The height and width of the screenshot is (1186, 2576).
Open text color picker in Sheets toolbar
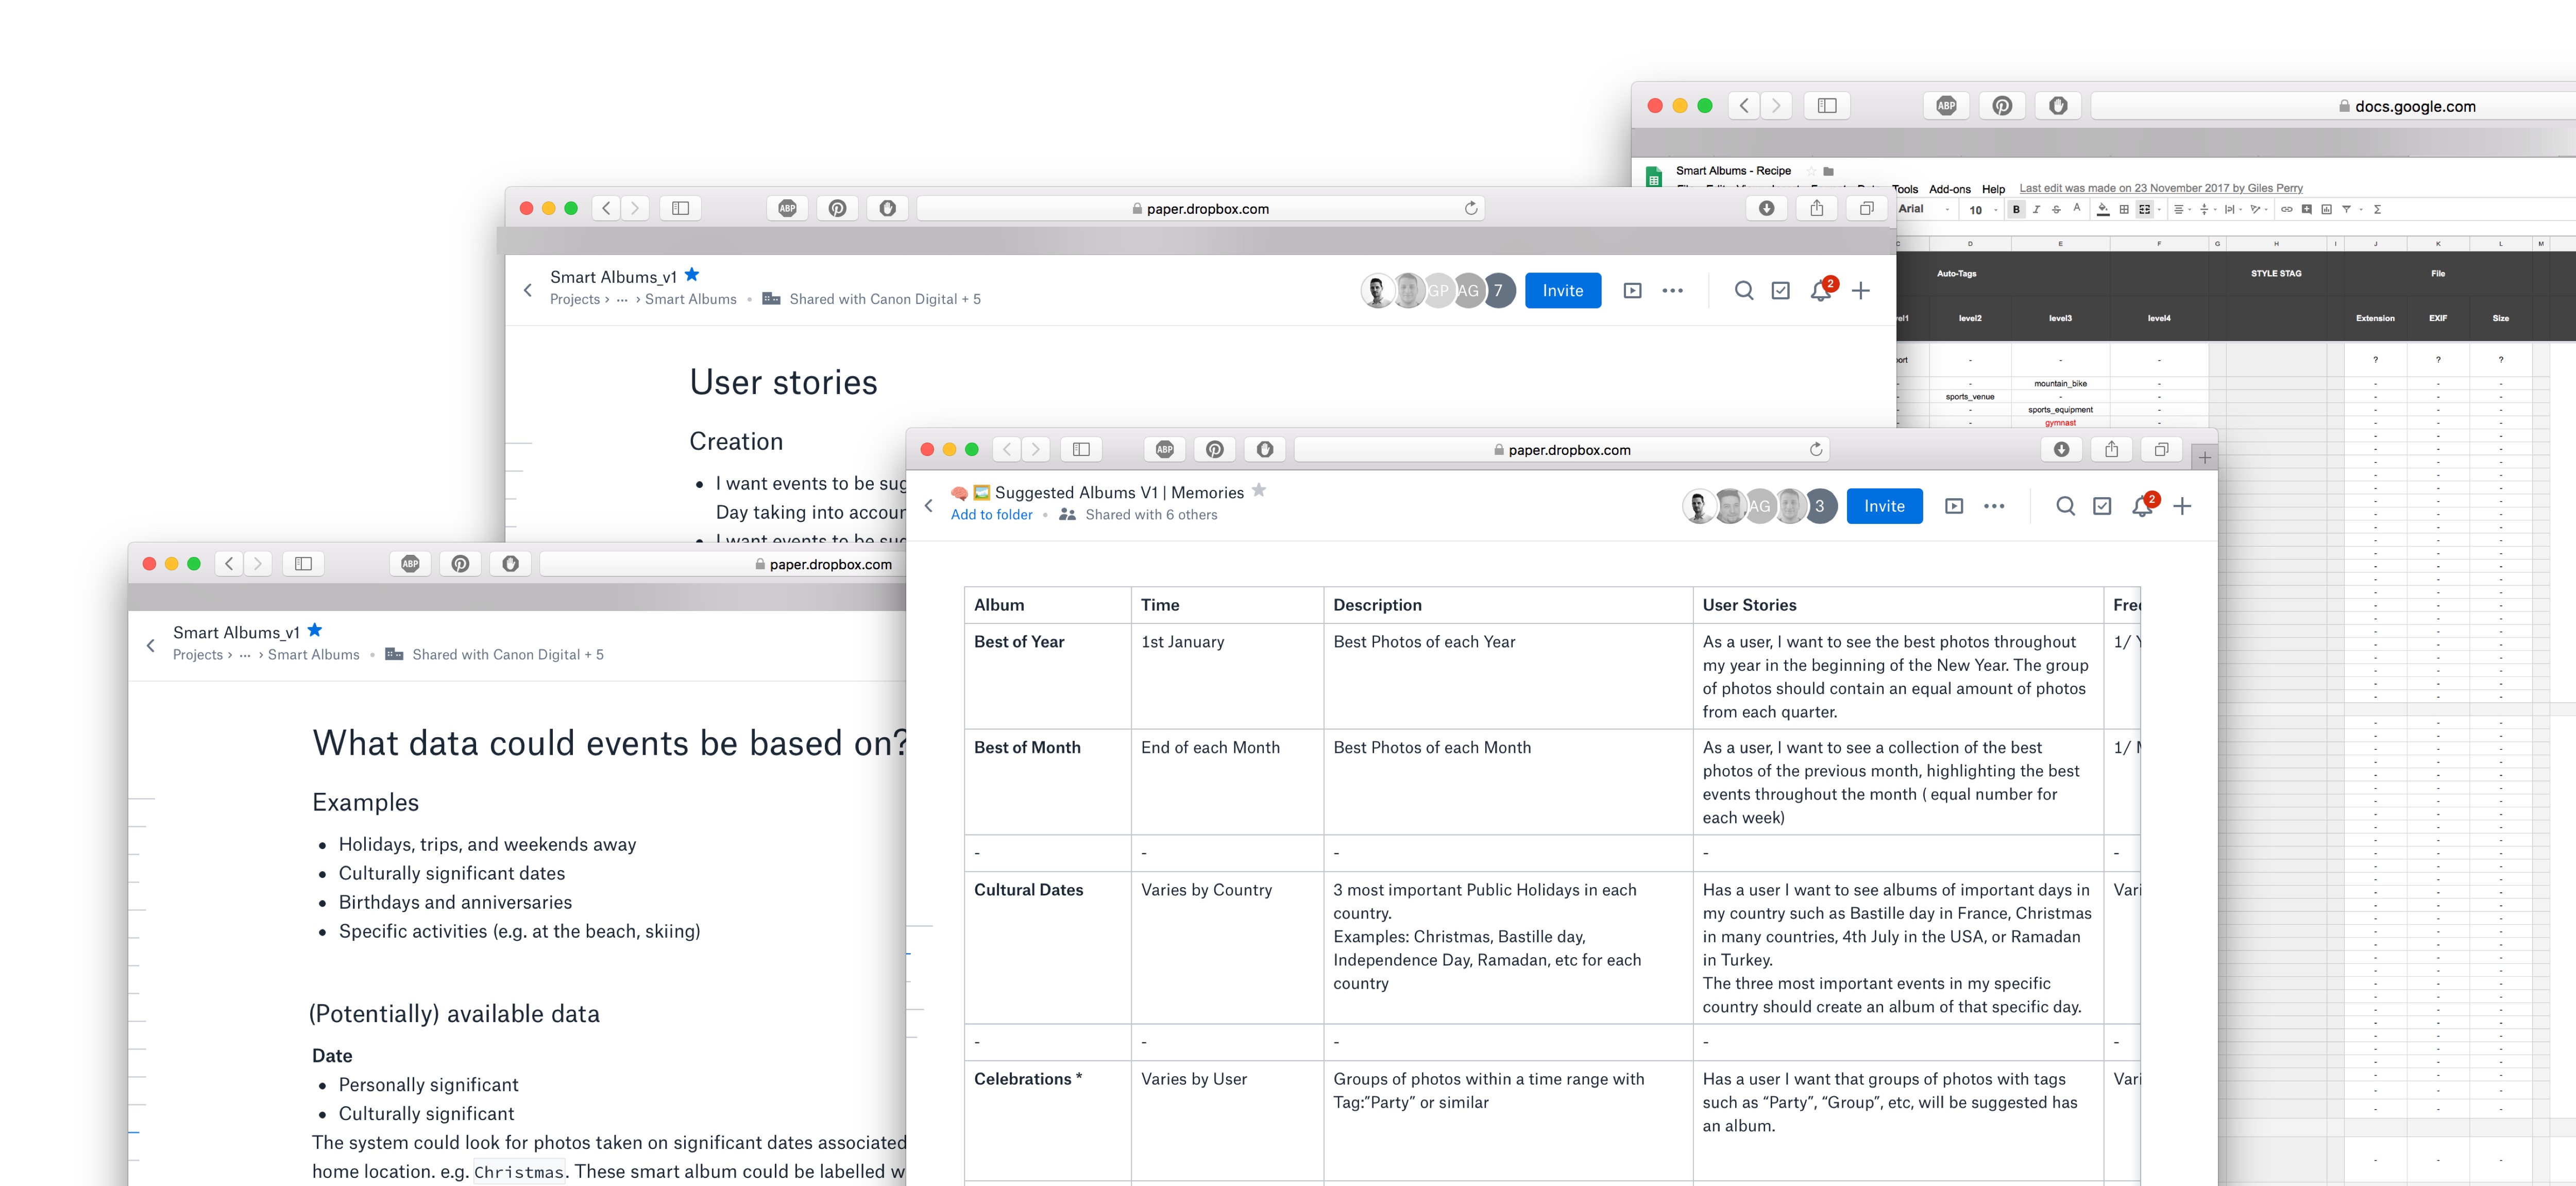tap(2077, 208)
